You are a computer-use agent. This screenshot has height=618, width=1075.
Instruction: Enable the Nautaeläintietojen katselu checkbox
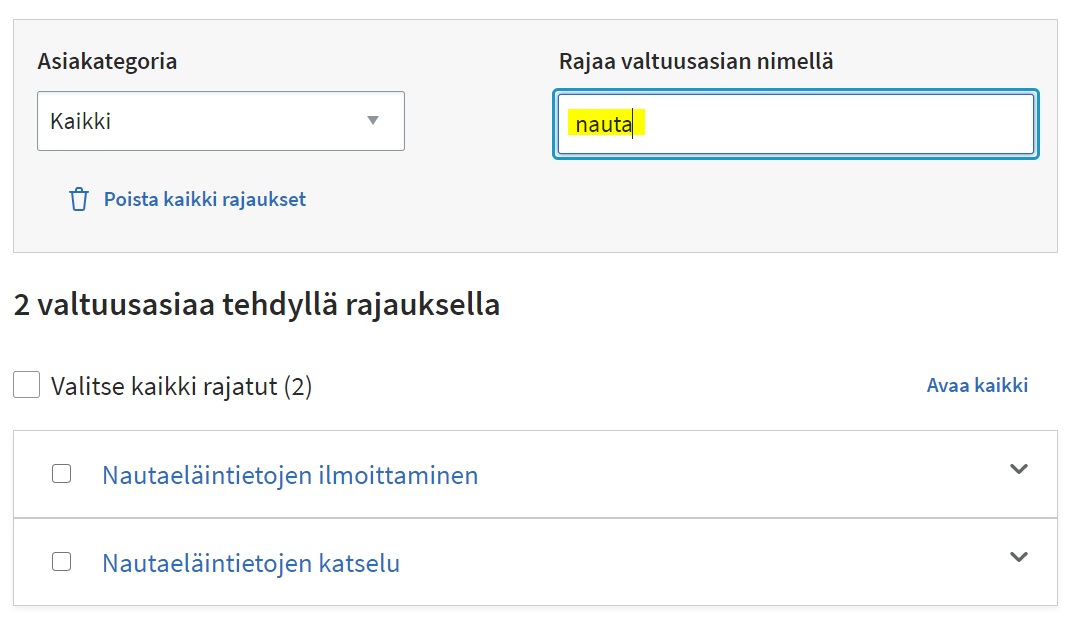click(x=61, y=561)
